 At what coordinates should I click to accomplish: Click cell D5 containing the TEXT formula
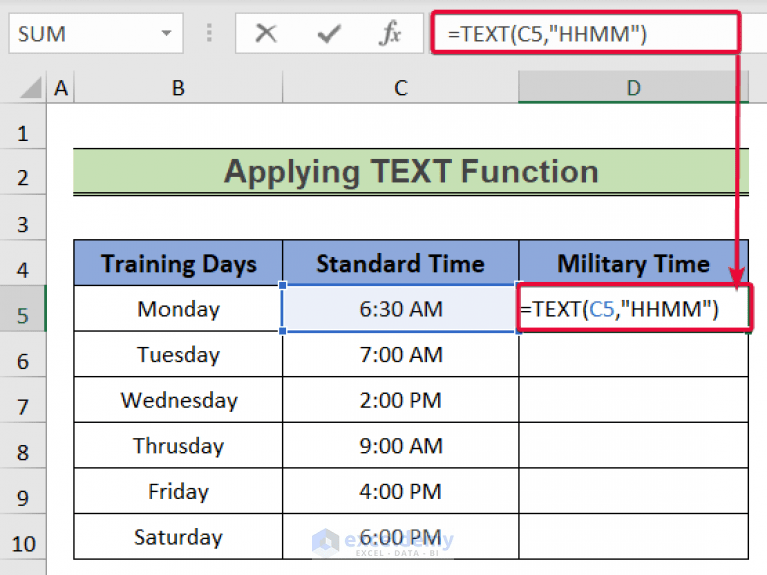[633, 309]
